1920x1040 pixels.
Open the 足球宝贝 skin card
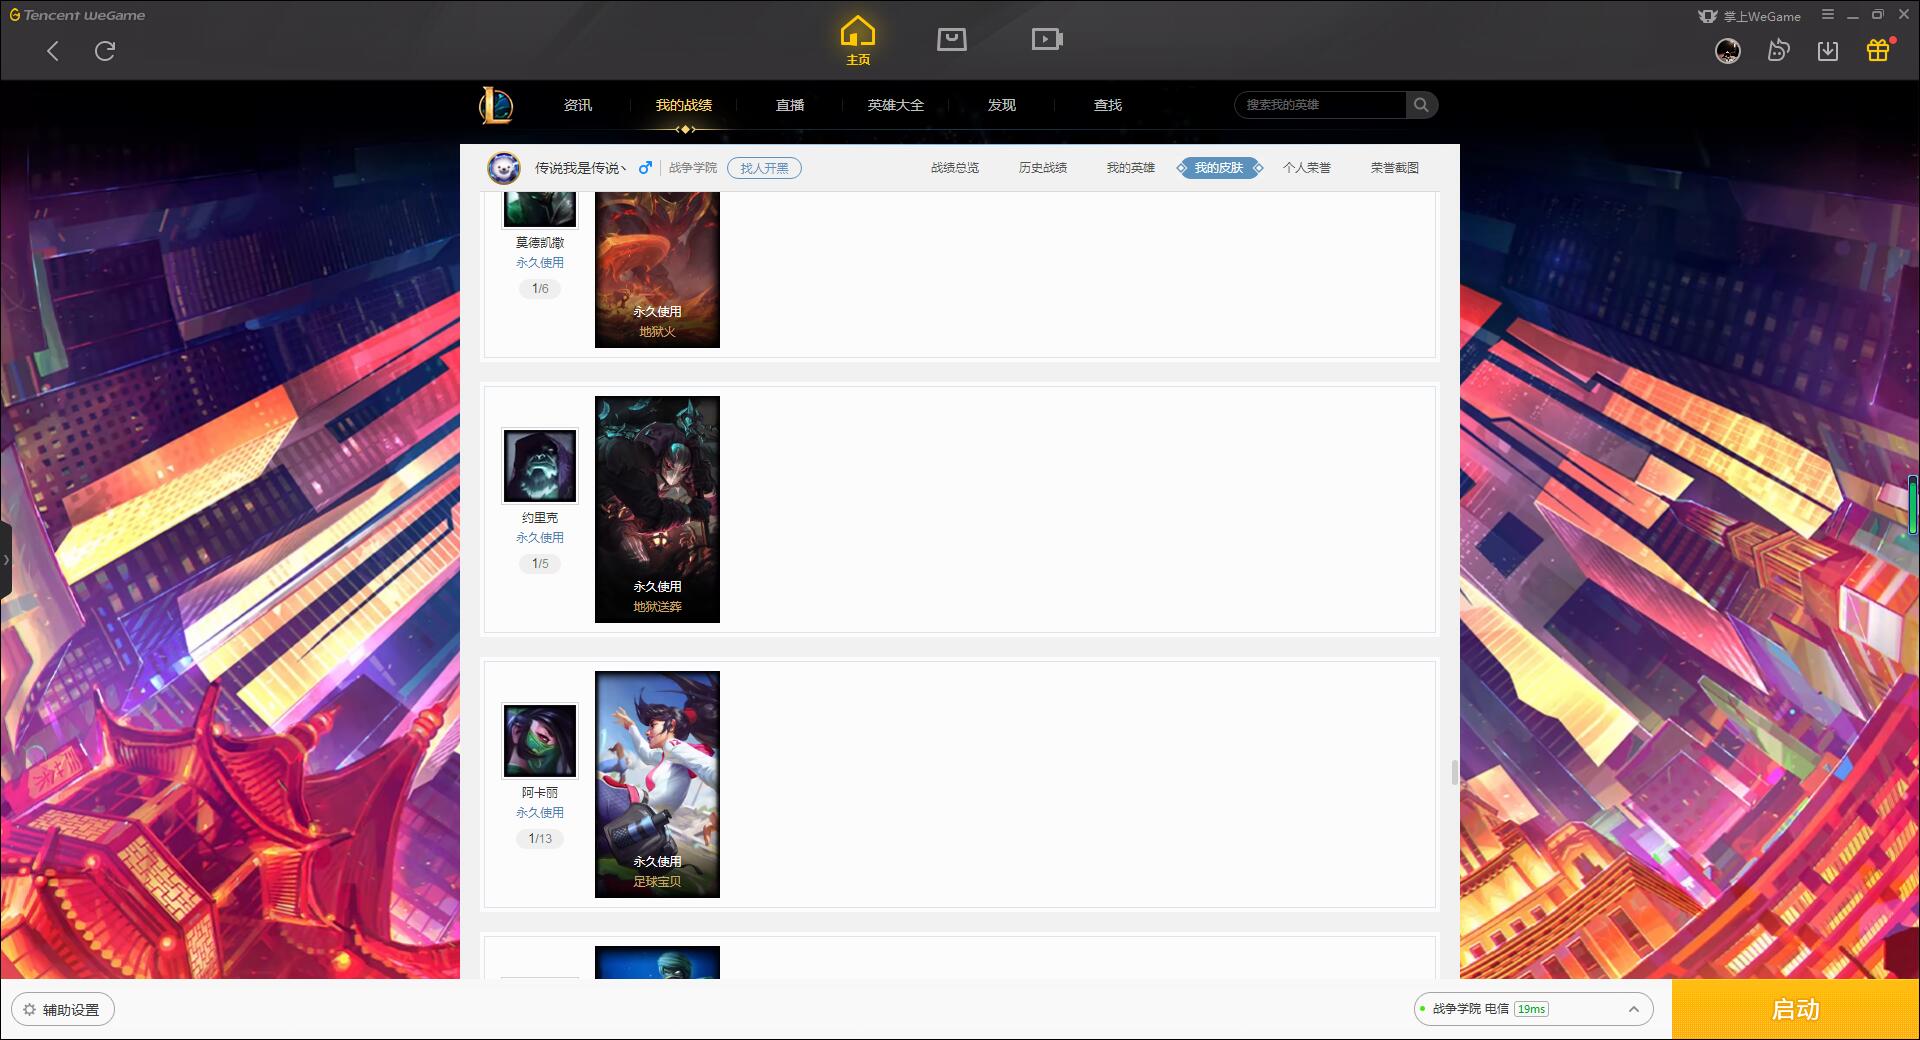(657, 784)
